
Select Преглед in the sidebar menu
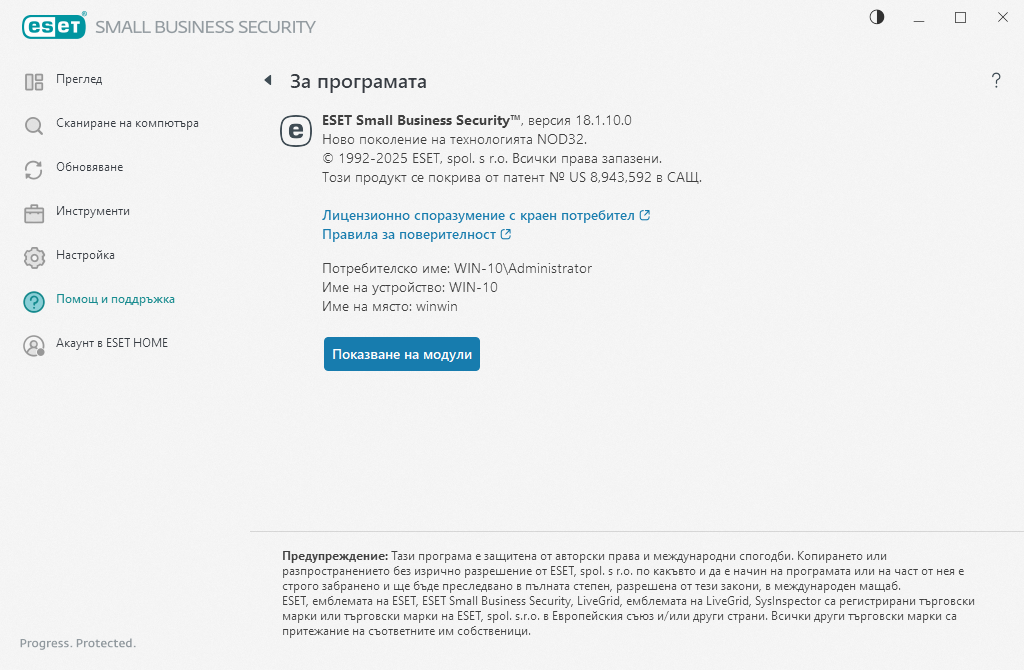point(77,80)
